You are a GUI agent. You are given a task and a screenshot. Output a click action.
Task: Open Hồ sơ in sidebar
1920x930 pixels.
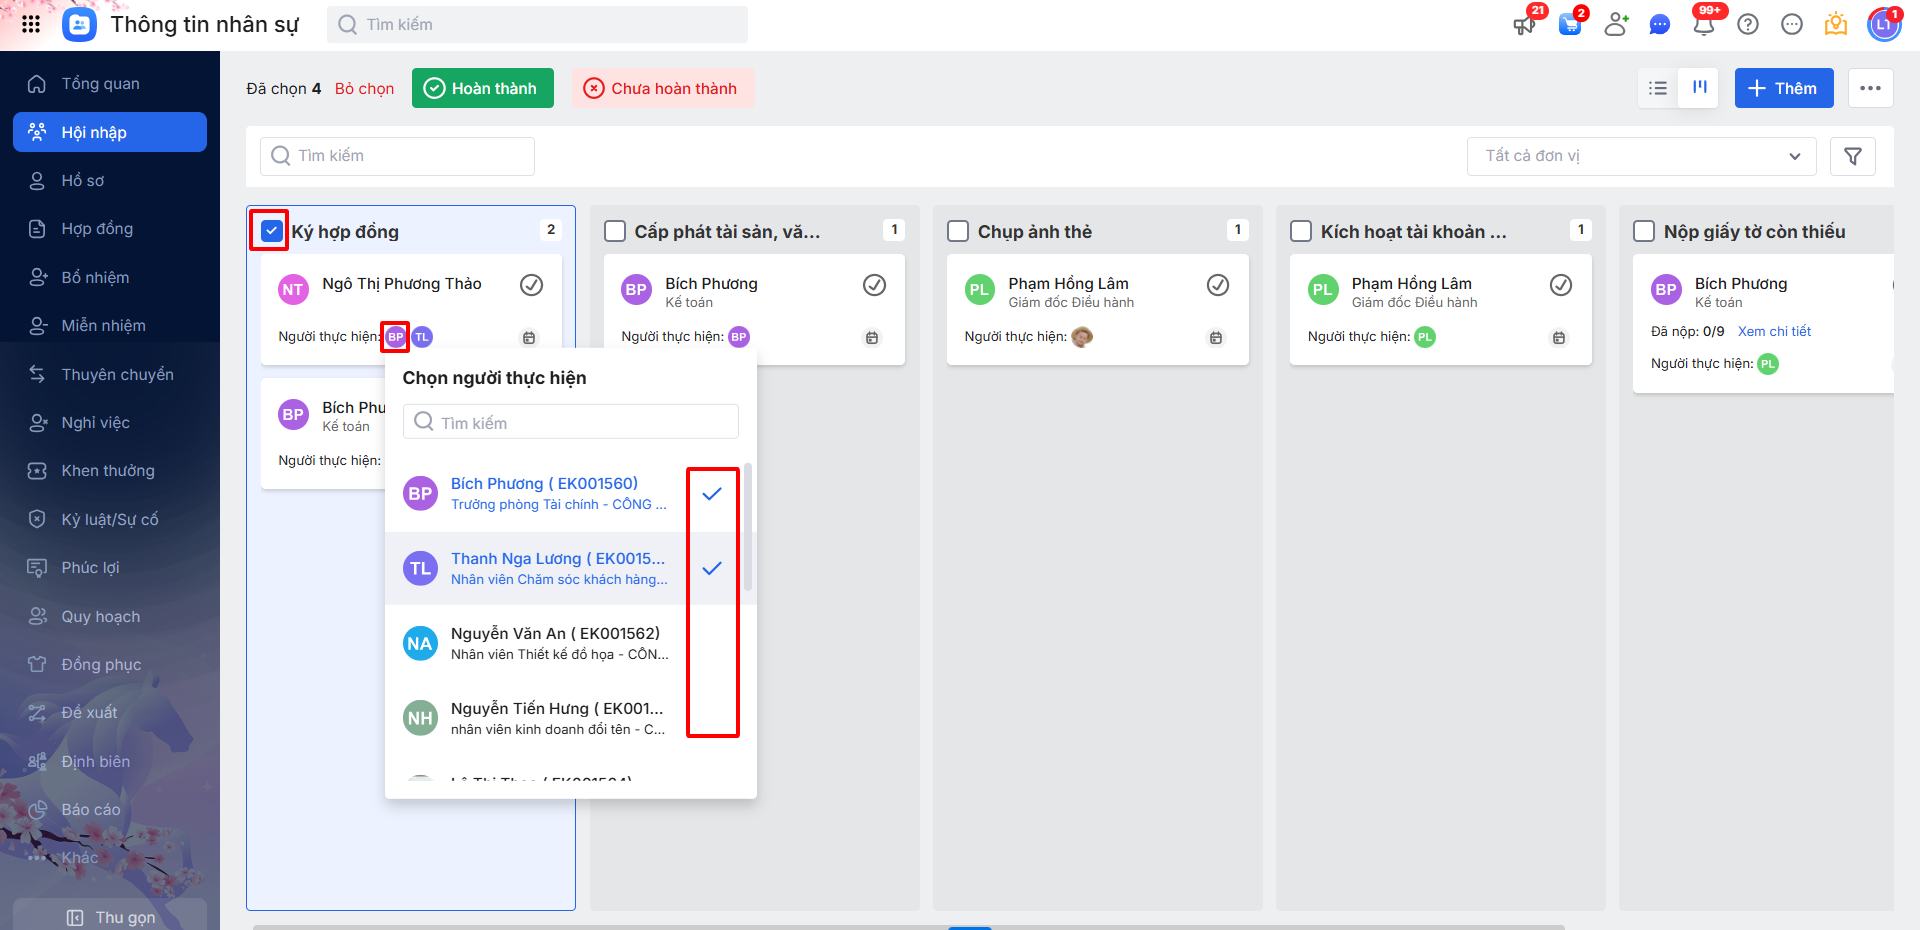click(x=110, y=181)
